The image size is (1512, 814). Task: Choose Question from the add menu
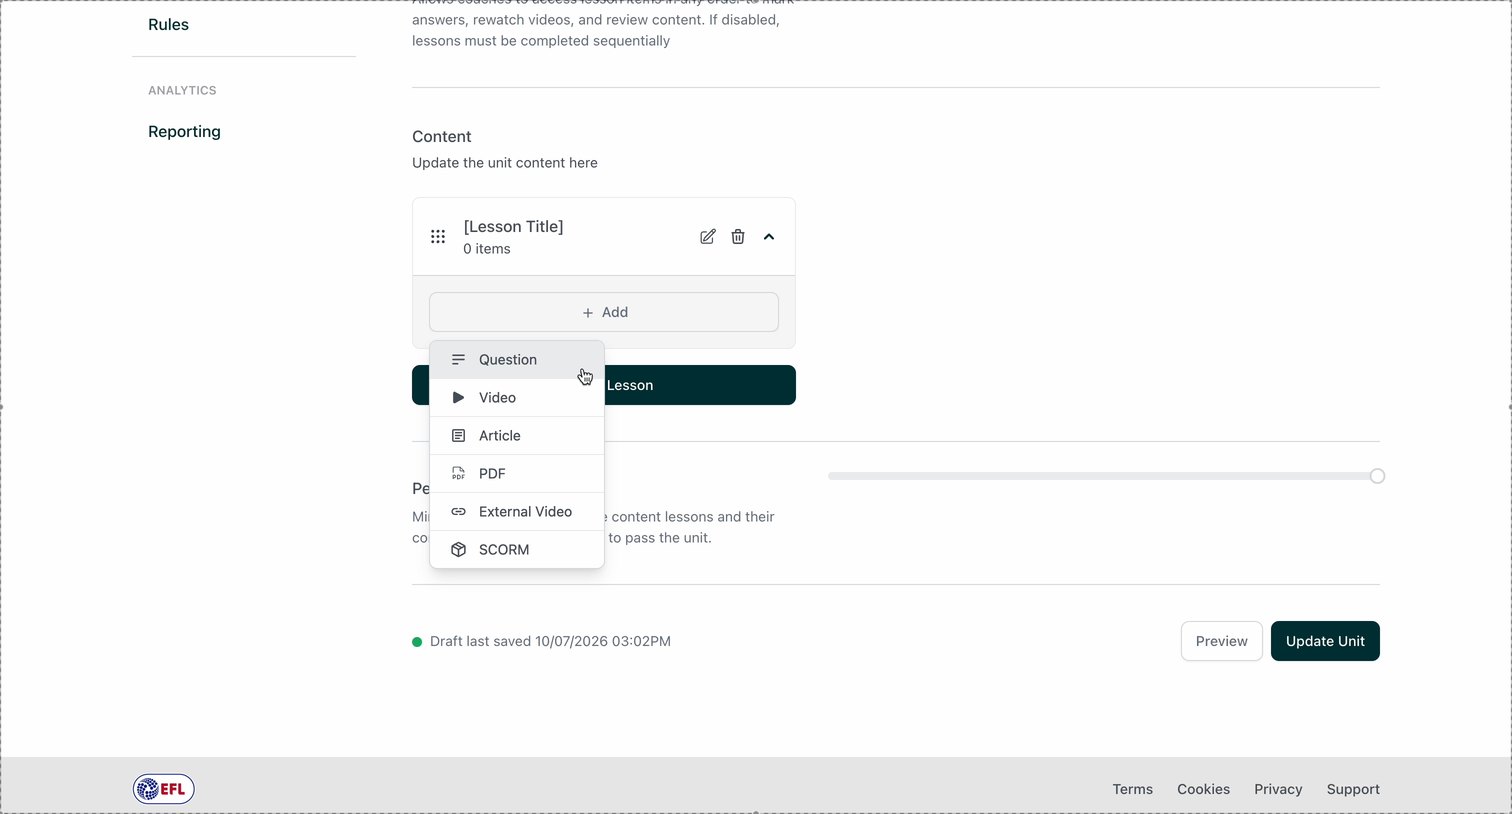click(517, 360)
